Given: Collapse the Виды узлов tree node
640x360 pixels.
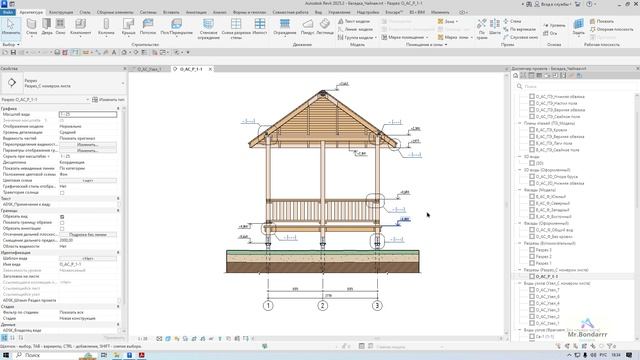Looking at the screenshot, I should click(520, 283).
